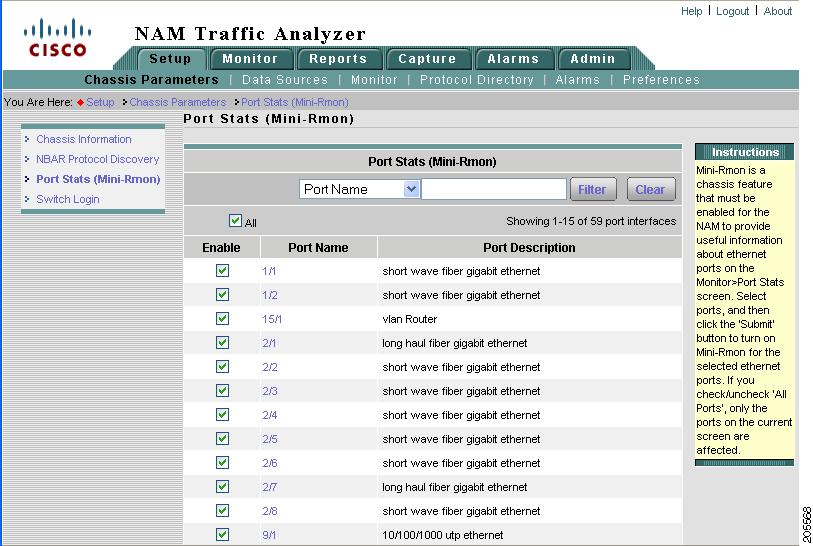
Task: Click the Cisco logo
Action: tap(57, 37)
